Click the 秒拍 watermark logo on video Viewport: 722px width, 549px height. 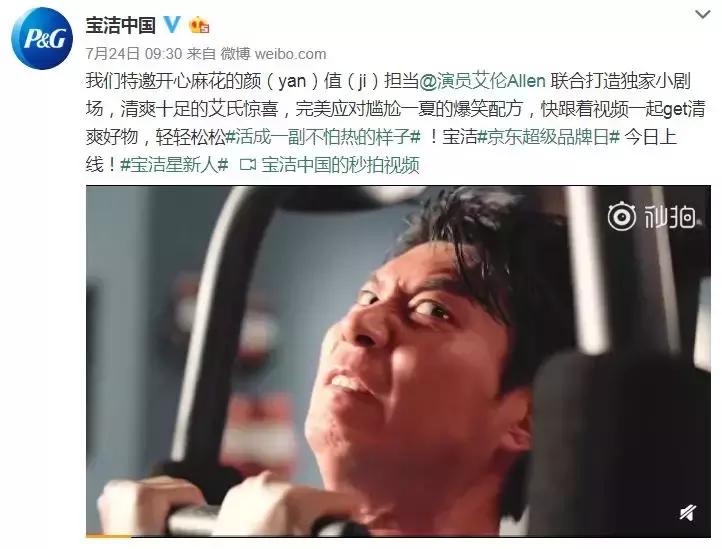coord(652,216)
